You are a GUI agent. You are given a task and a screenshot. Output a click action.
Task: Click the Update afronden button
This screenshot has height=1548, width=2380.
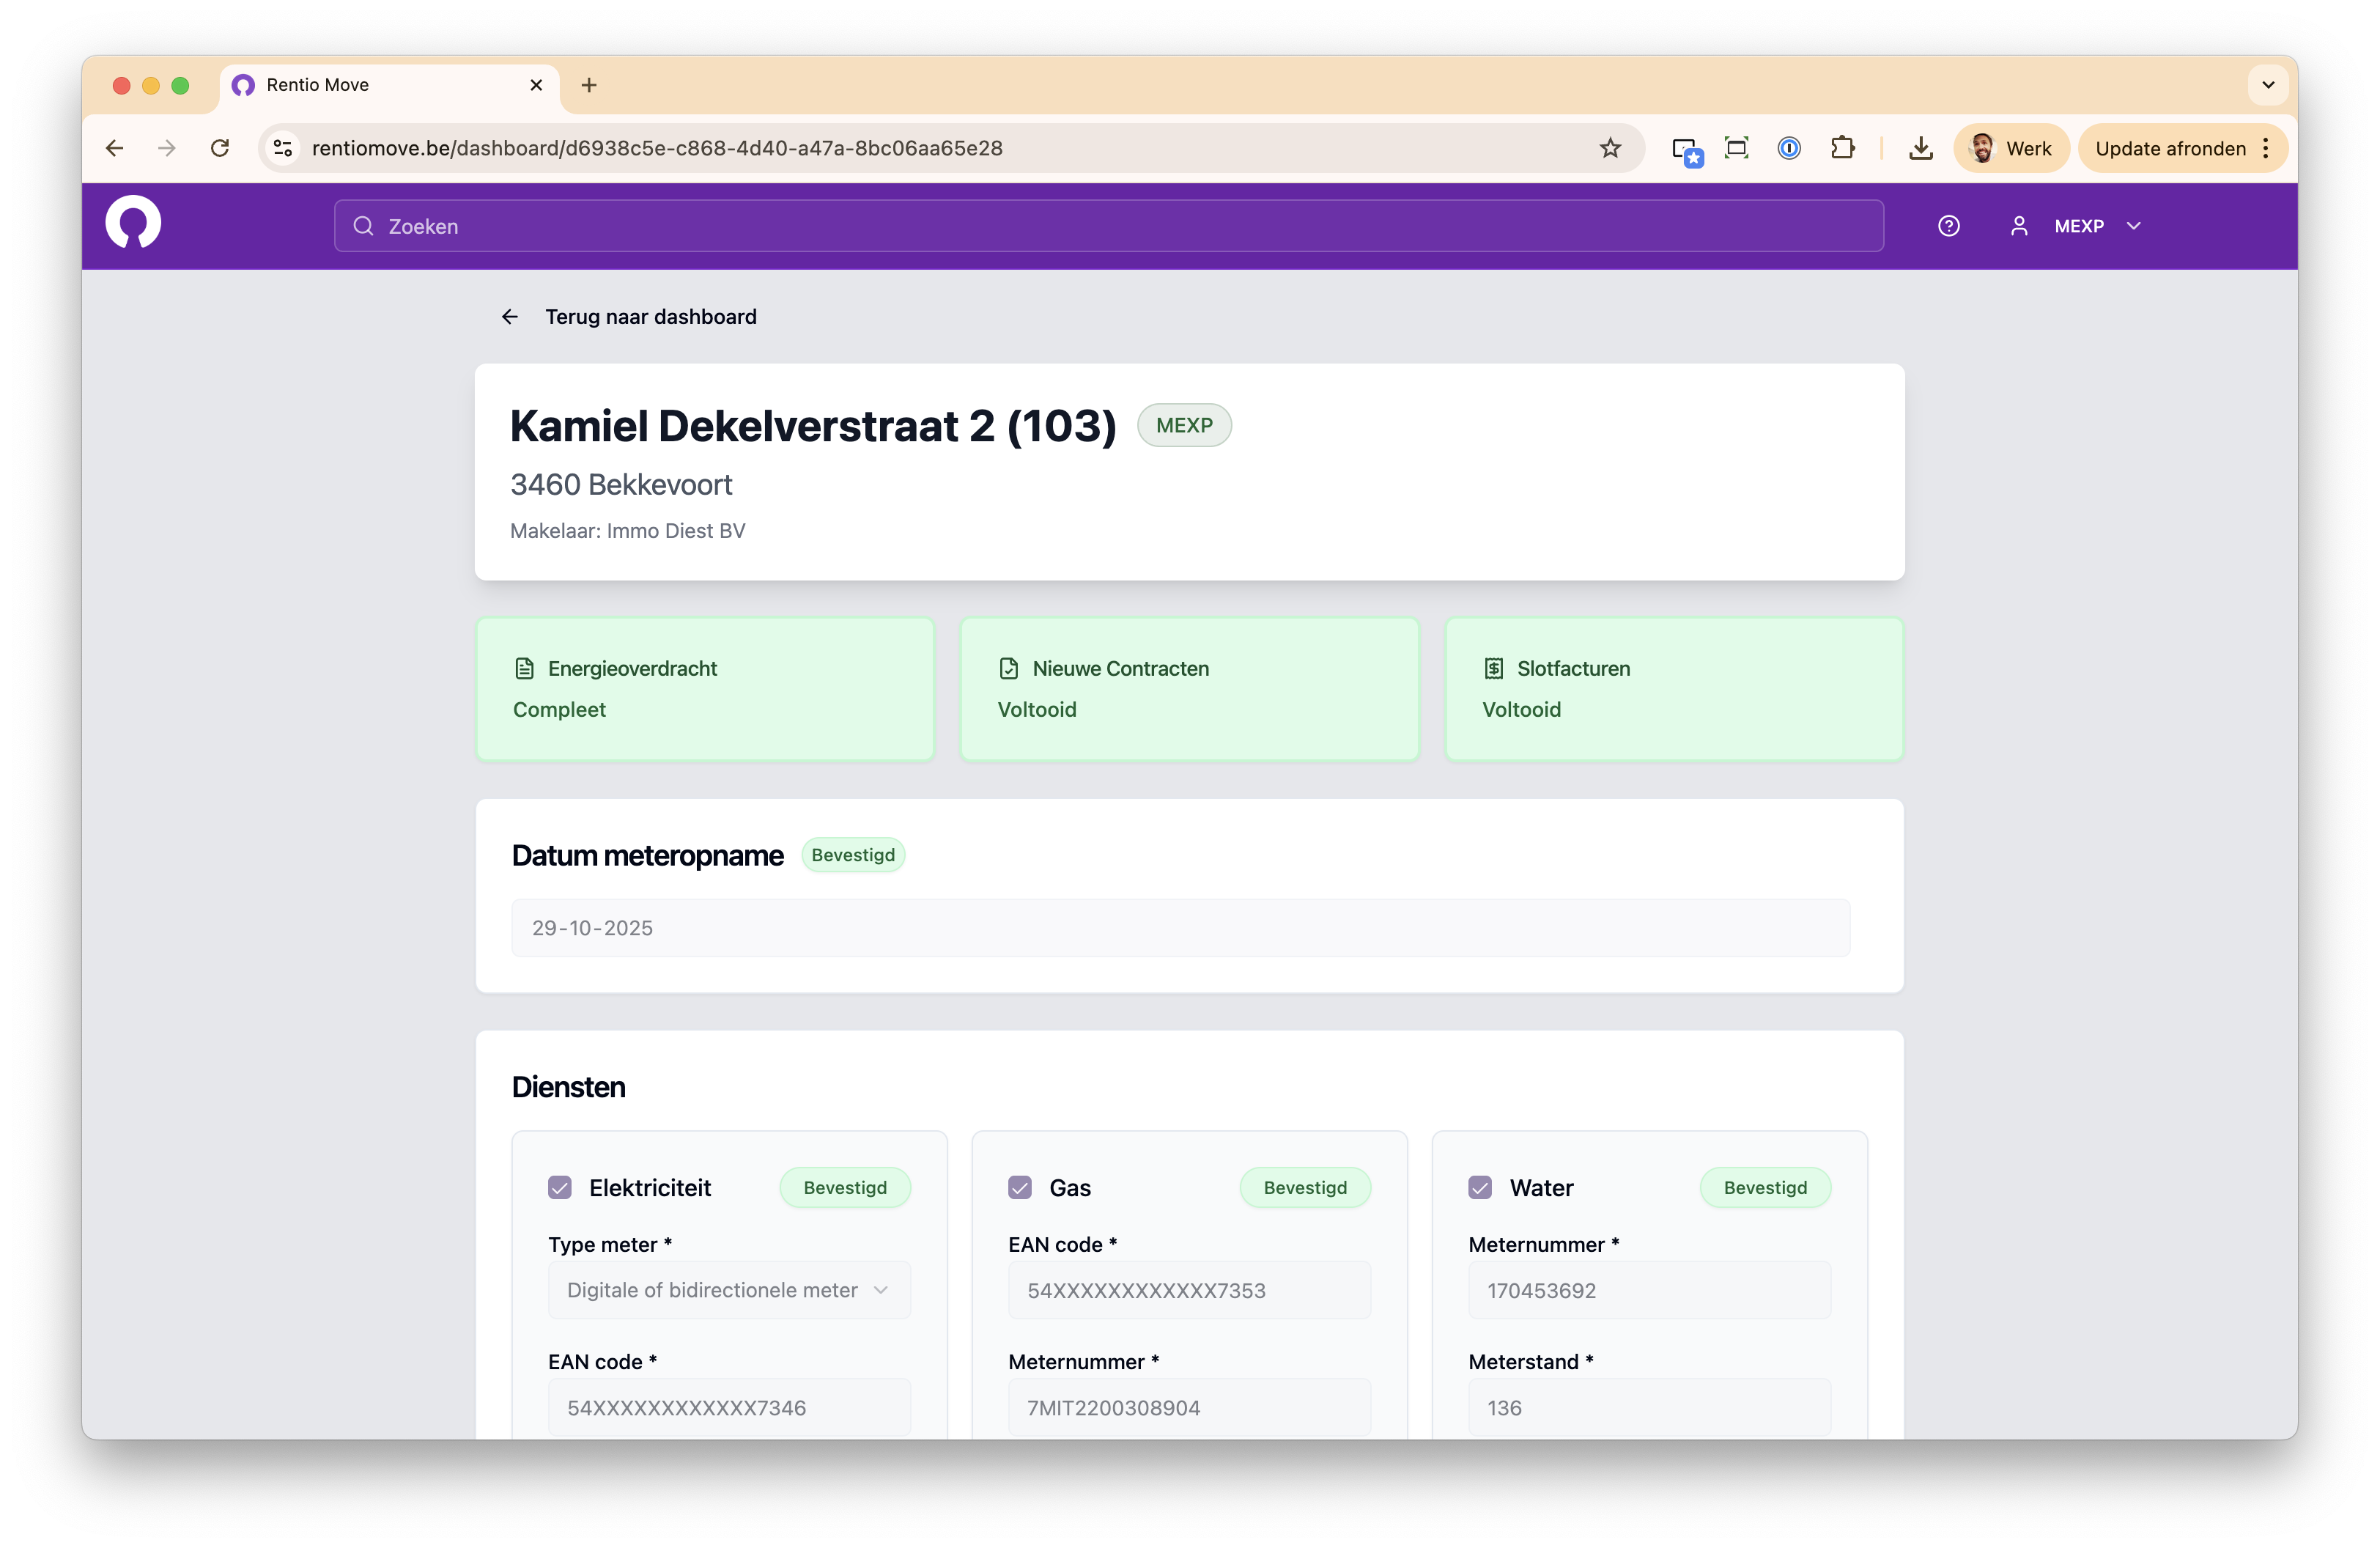point(2170,148)
